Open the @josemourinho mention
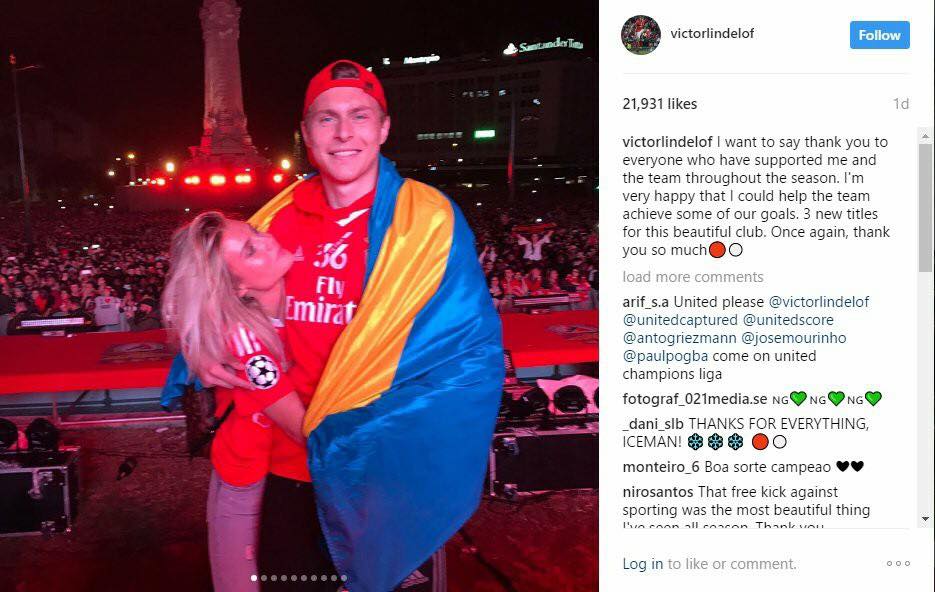This screenshot has width=935, height=592. click(793, 338)
